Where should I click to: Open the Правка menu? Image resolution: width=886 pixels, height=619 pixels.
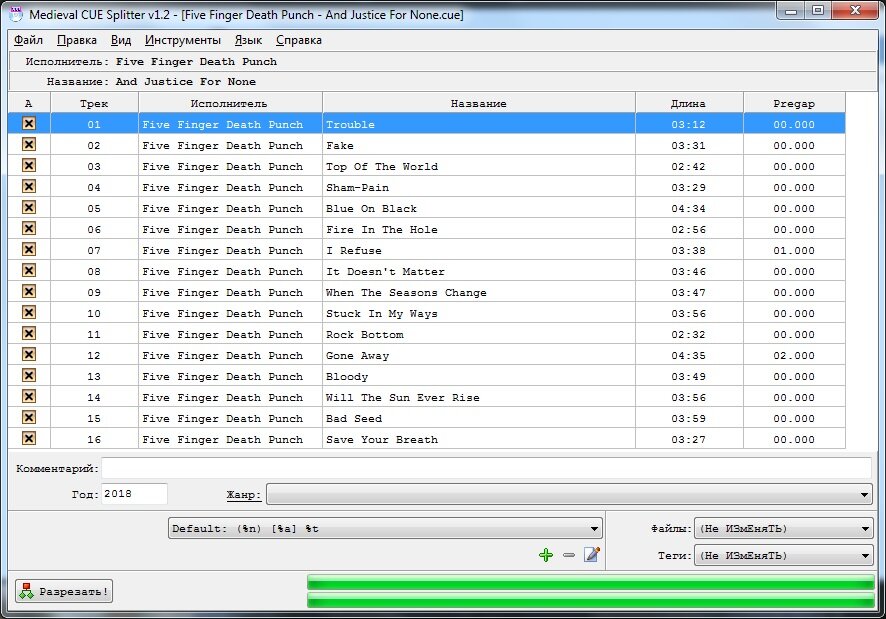pos(77,40)
